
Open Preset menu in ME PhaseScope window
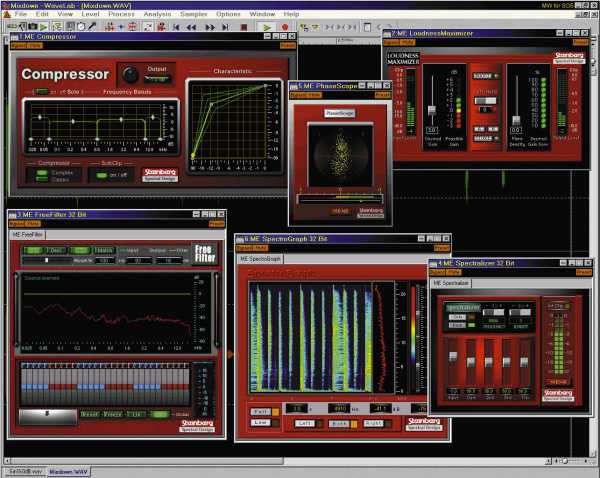pos(383,95)
